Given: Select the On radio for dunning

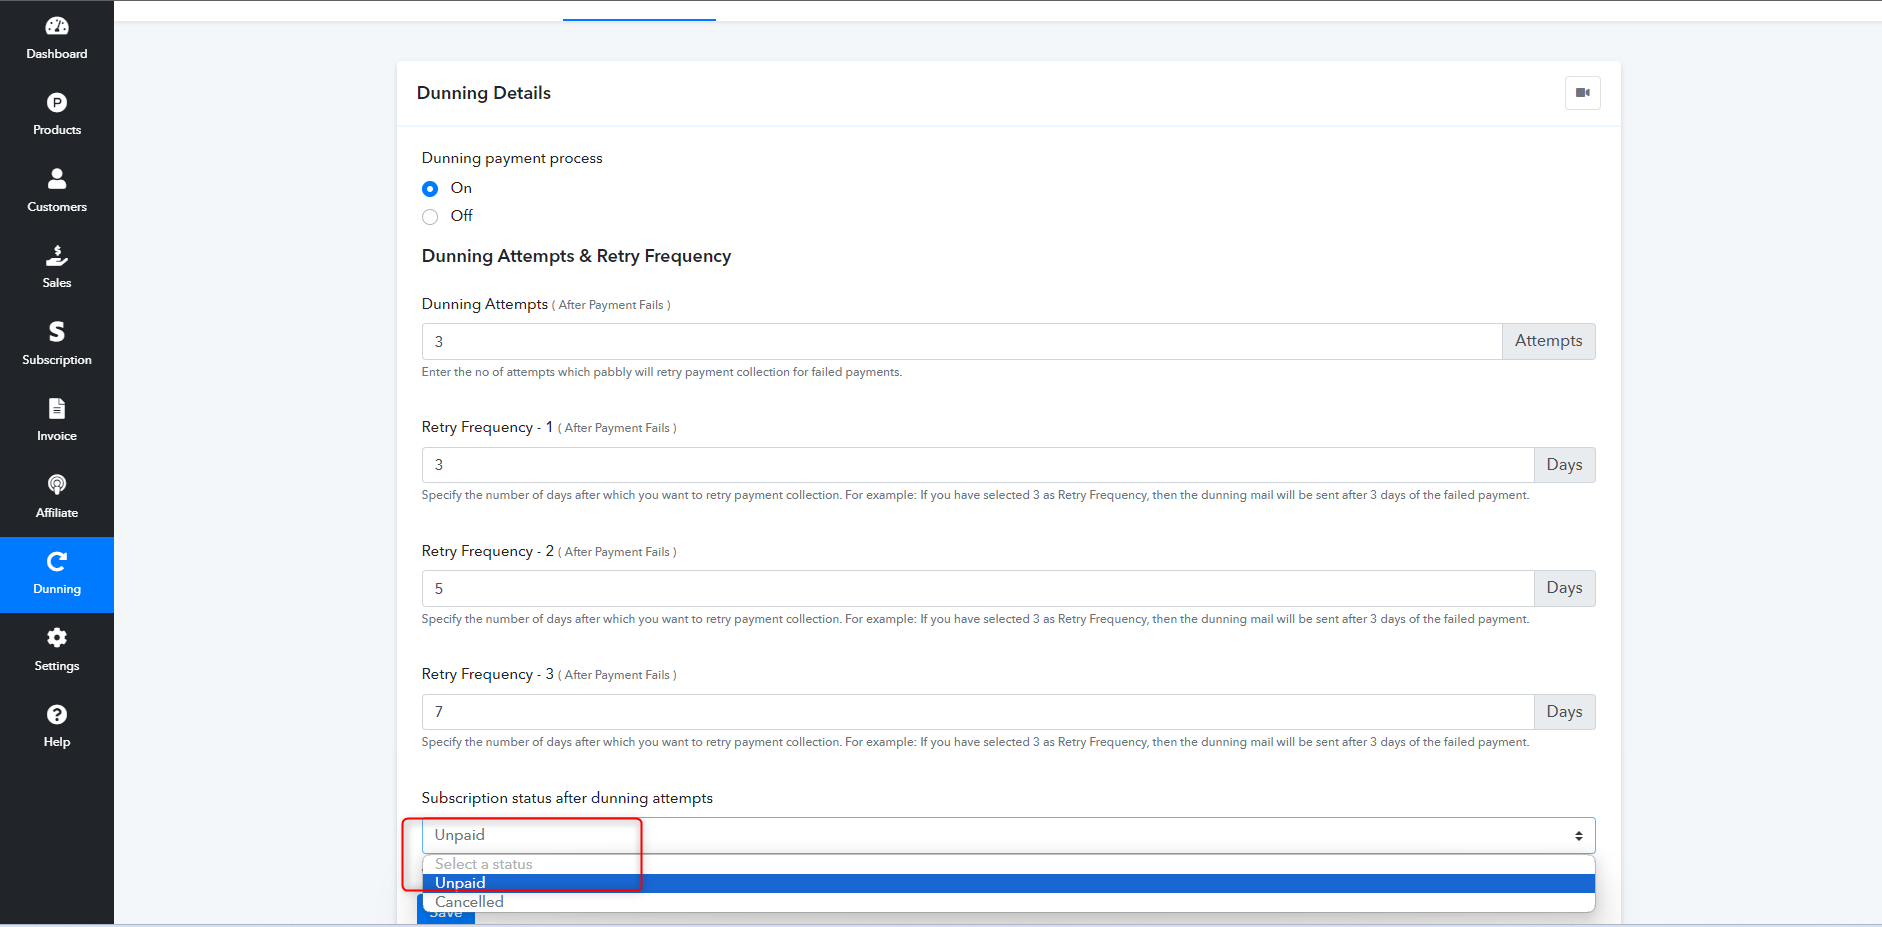Looking at the screenshot, I should (430, 189).
